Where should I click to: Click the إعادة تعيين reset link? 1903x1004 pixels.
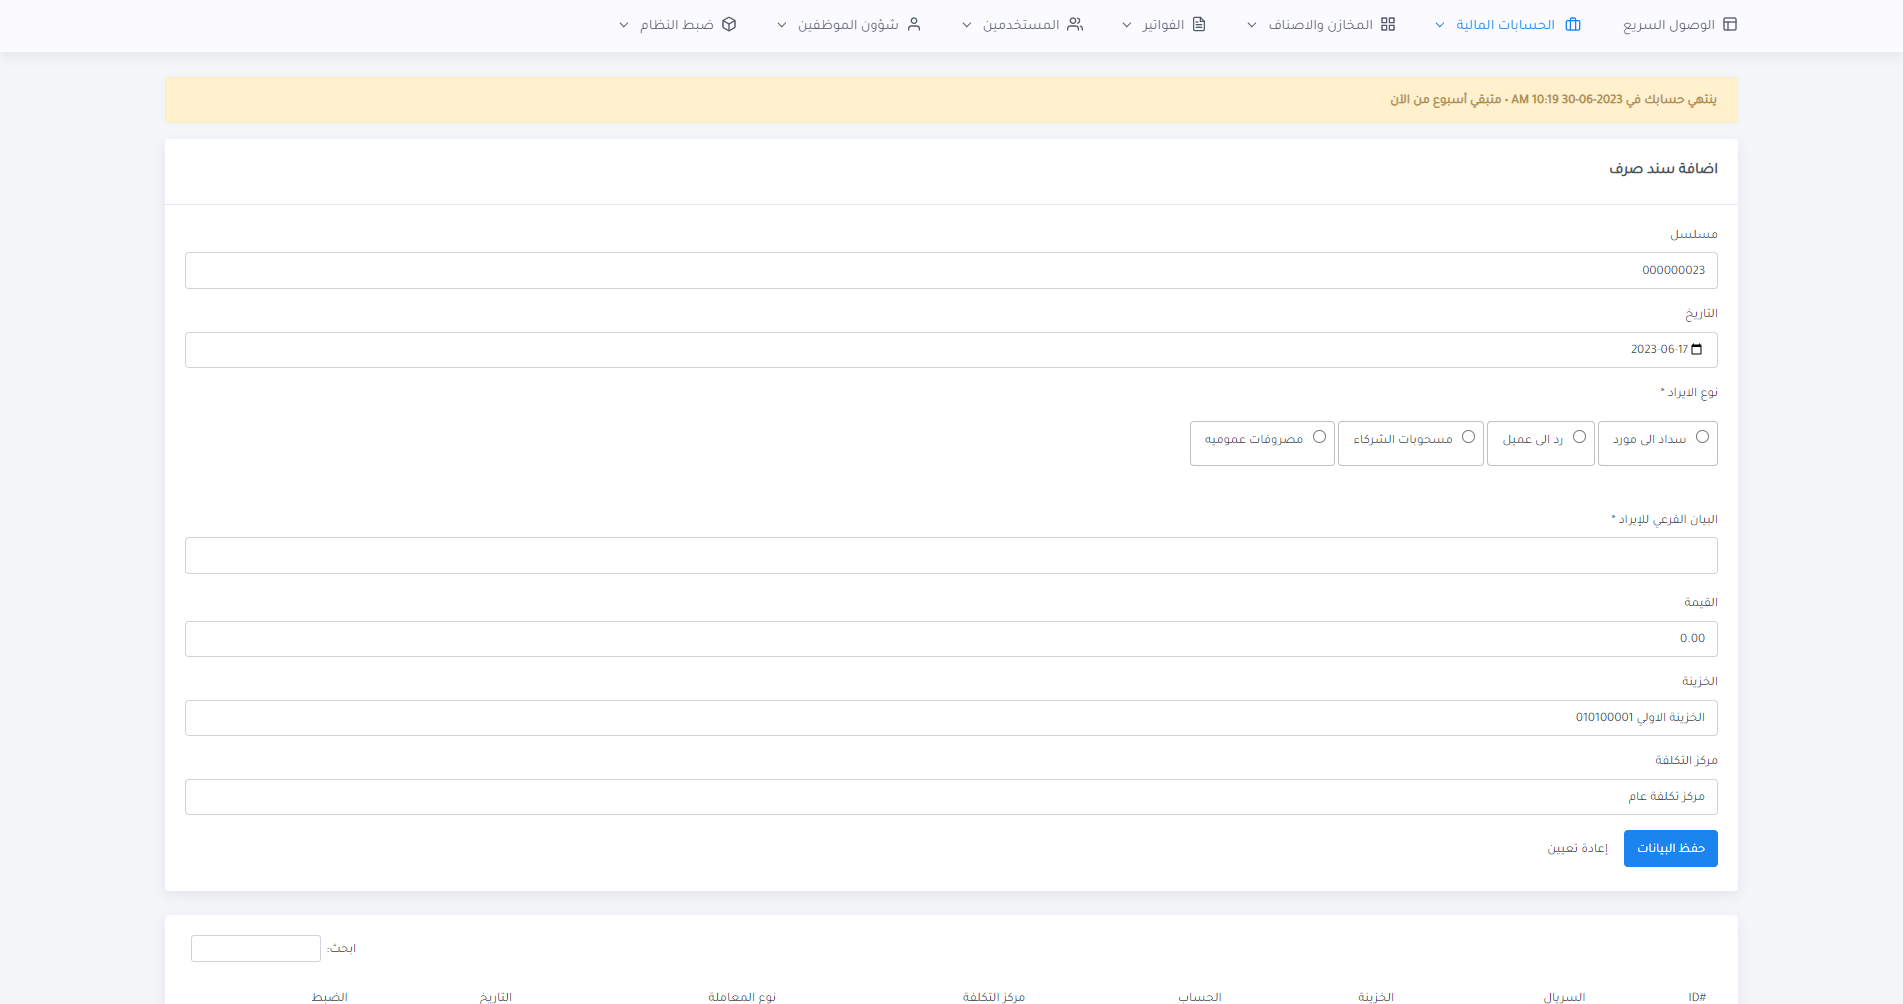[x=1578, y=848]
